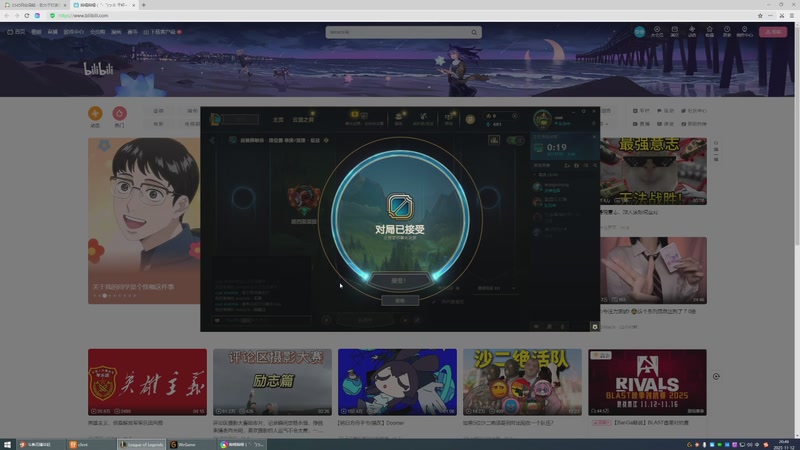Open the 首页 link in bilibili top nav
Viewport: 800px width, 450px height.
(x=16, y=32)
